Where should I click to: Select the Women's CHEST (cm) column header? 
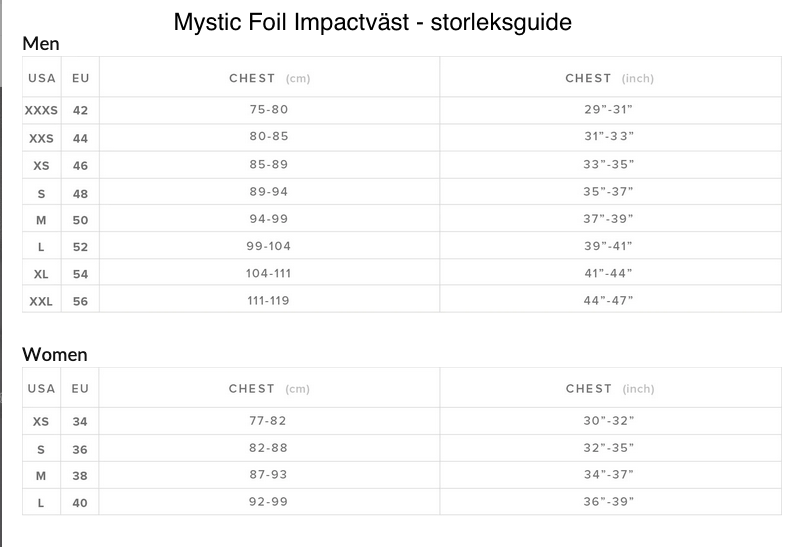pos(269,389)
